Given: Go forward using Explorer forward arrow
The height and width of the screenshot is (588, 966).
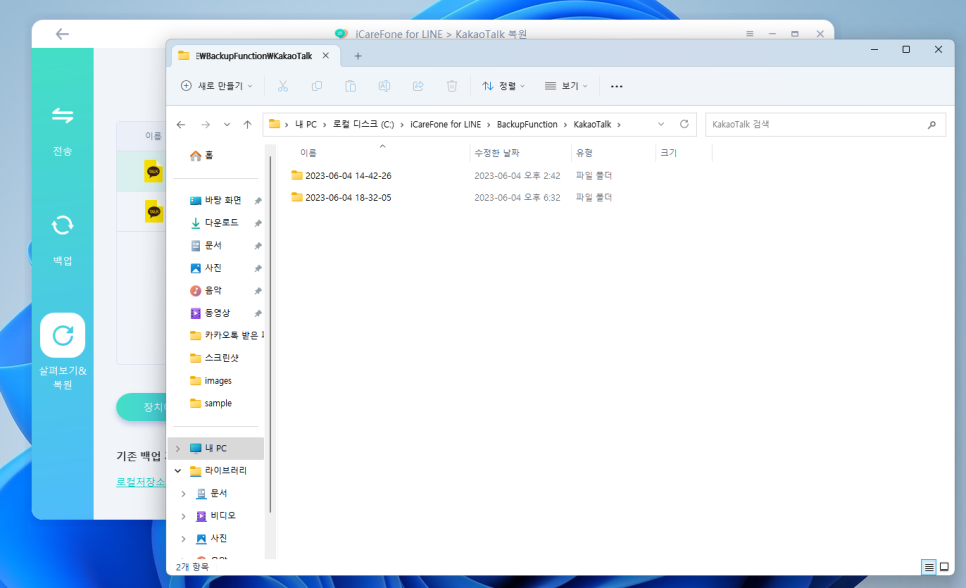Looking at the screenshot, I should (x=205, y=125).
